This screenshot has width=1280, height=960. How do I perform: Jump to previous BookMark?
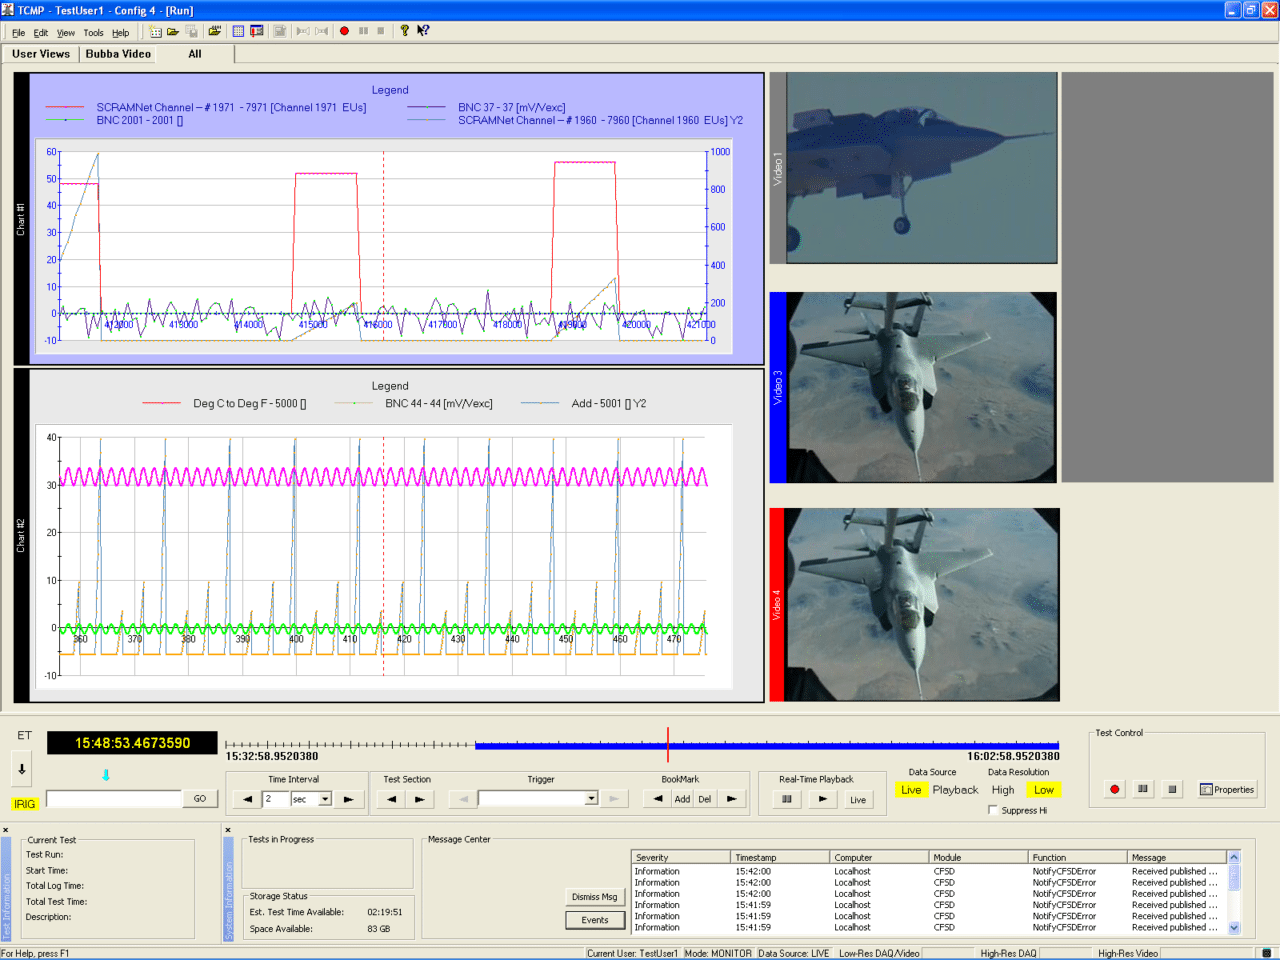657,799
